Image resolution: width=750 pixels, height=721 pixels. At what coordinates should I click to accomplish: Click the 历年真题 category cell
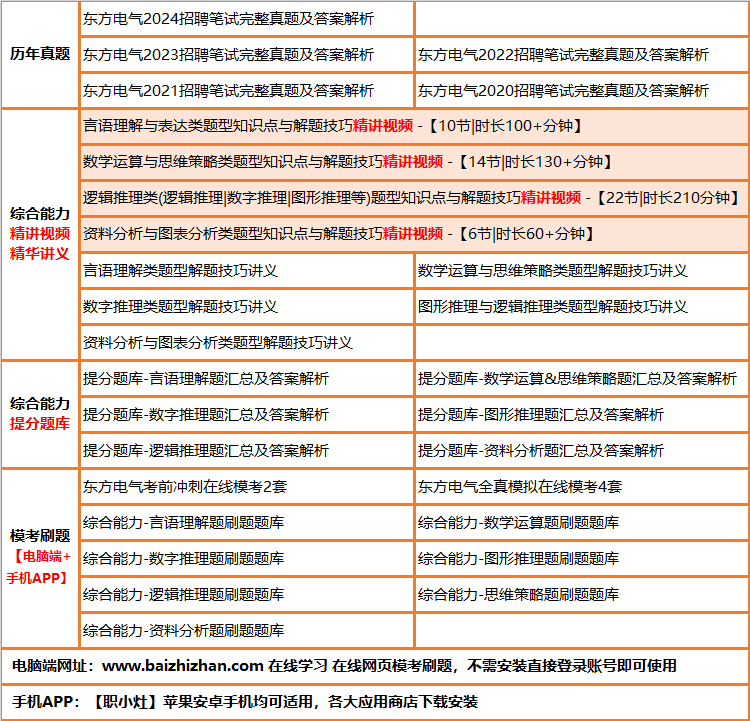coord(40,54)
